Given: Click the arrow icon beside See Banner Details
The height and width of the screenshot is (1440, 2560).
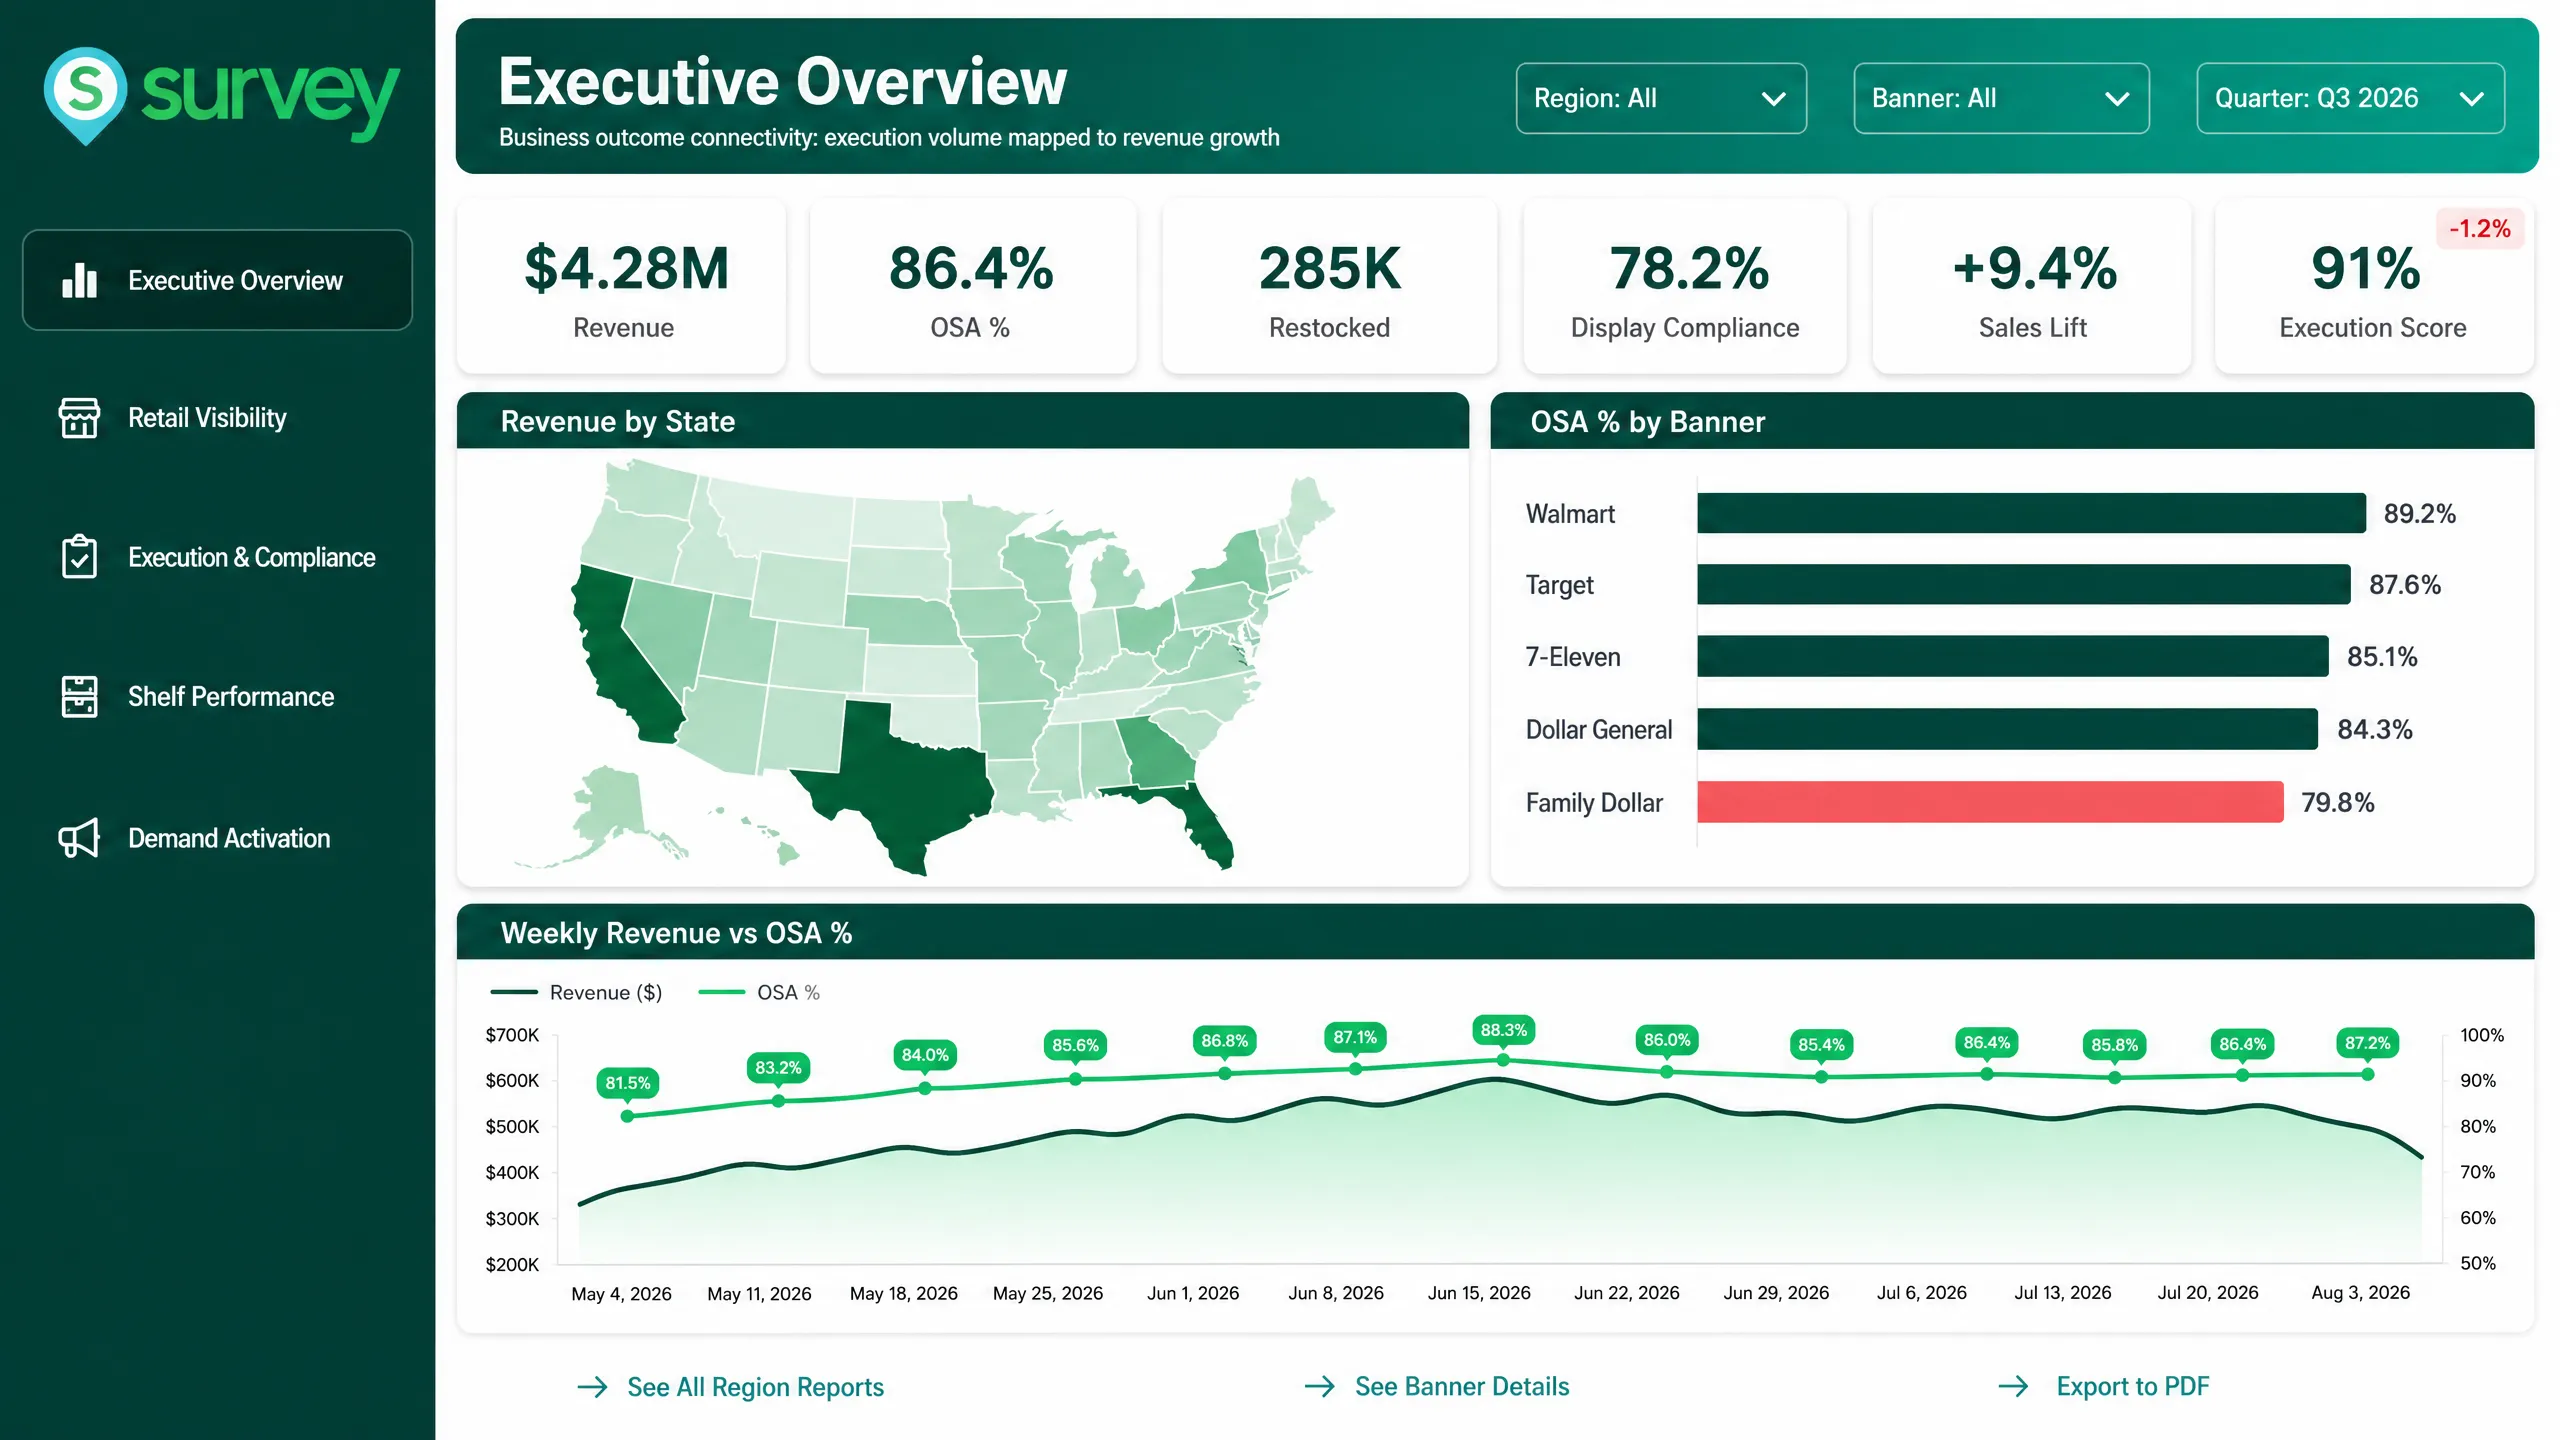Looking at the screenshot, I should pos(1320,1386).
